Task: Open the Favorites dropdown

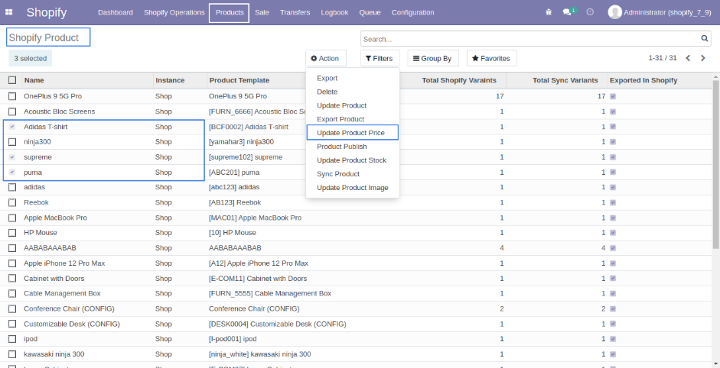Action: (491, 58)
